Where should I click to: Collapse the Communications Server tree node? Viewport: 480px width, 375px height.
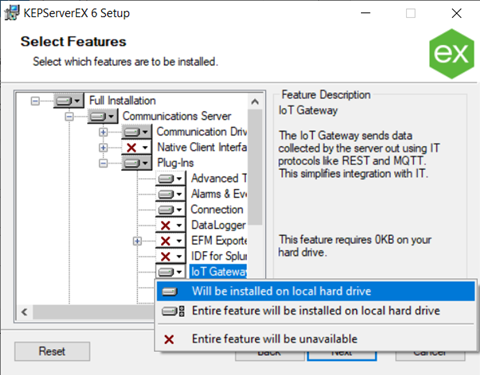(x=69, y=116)
